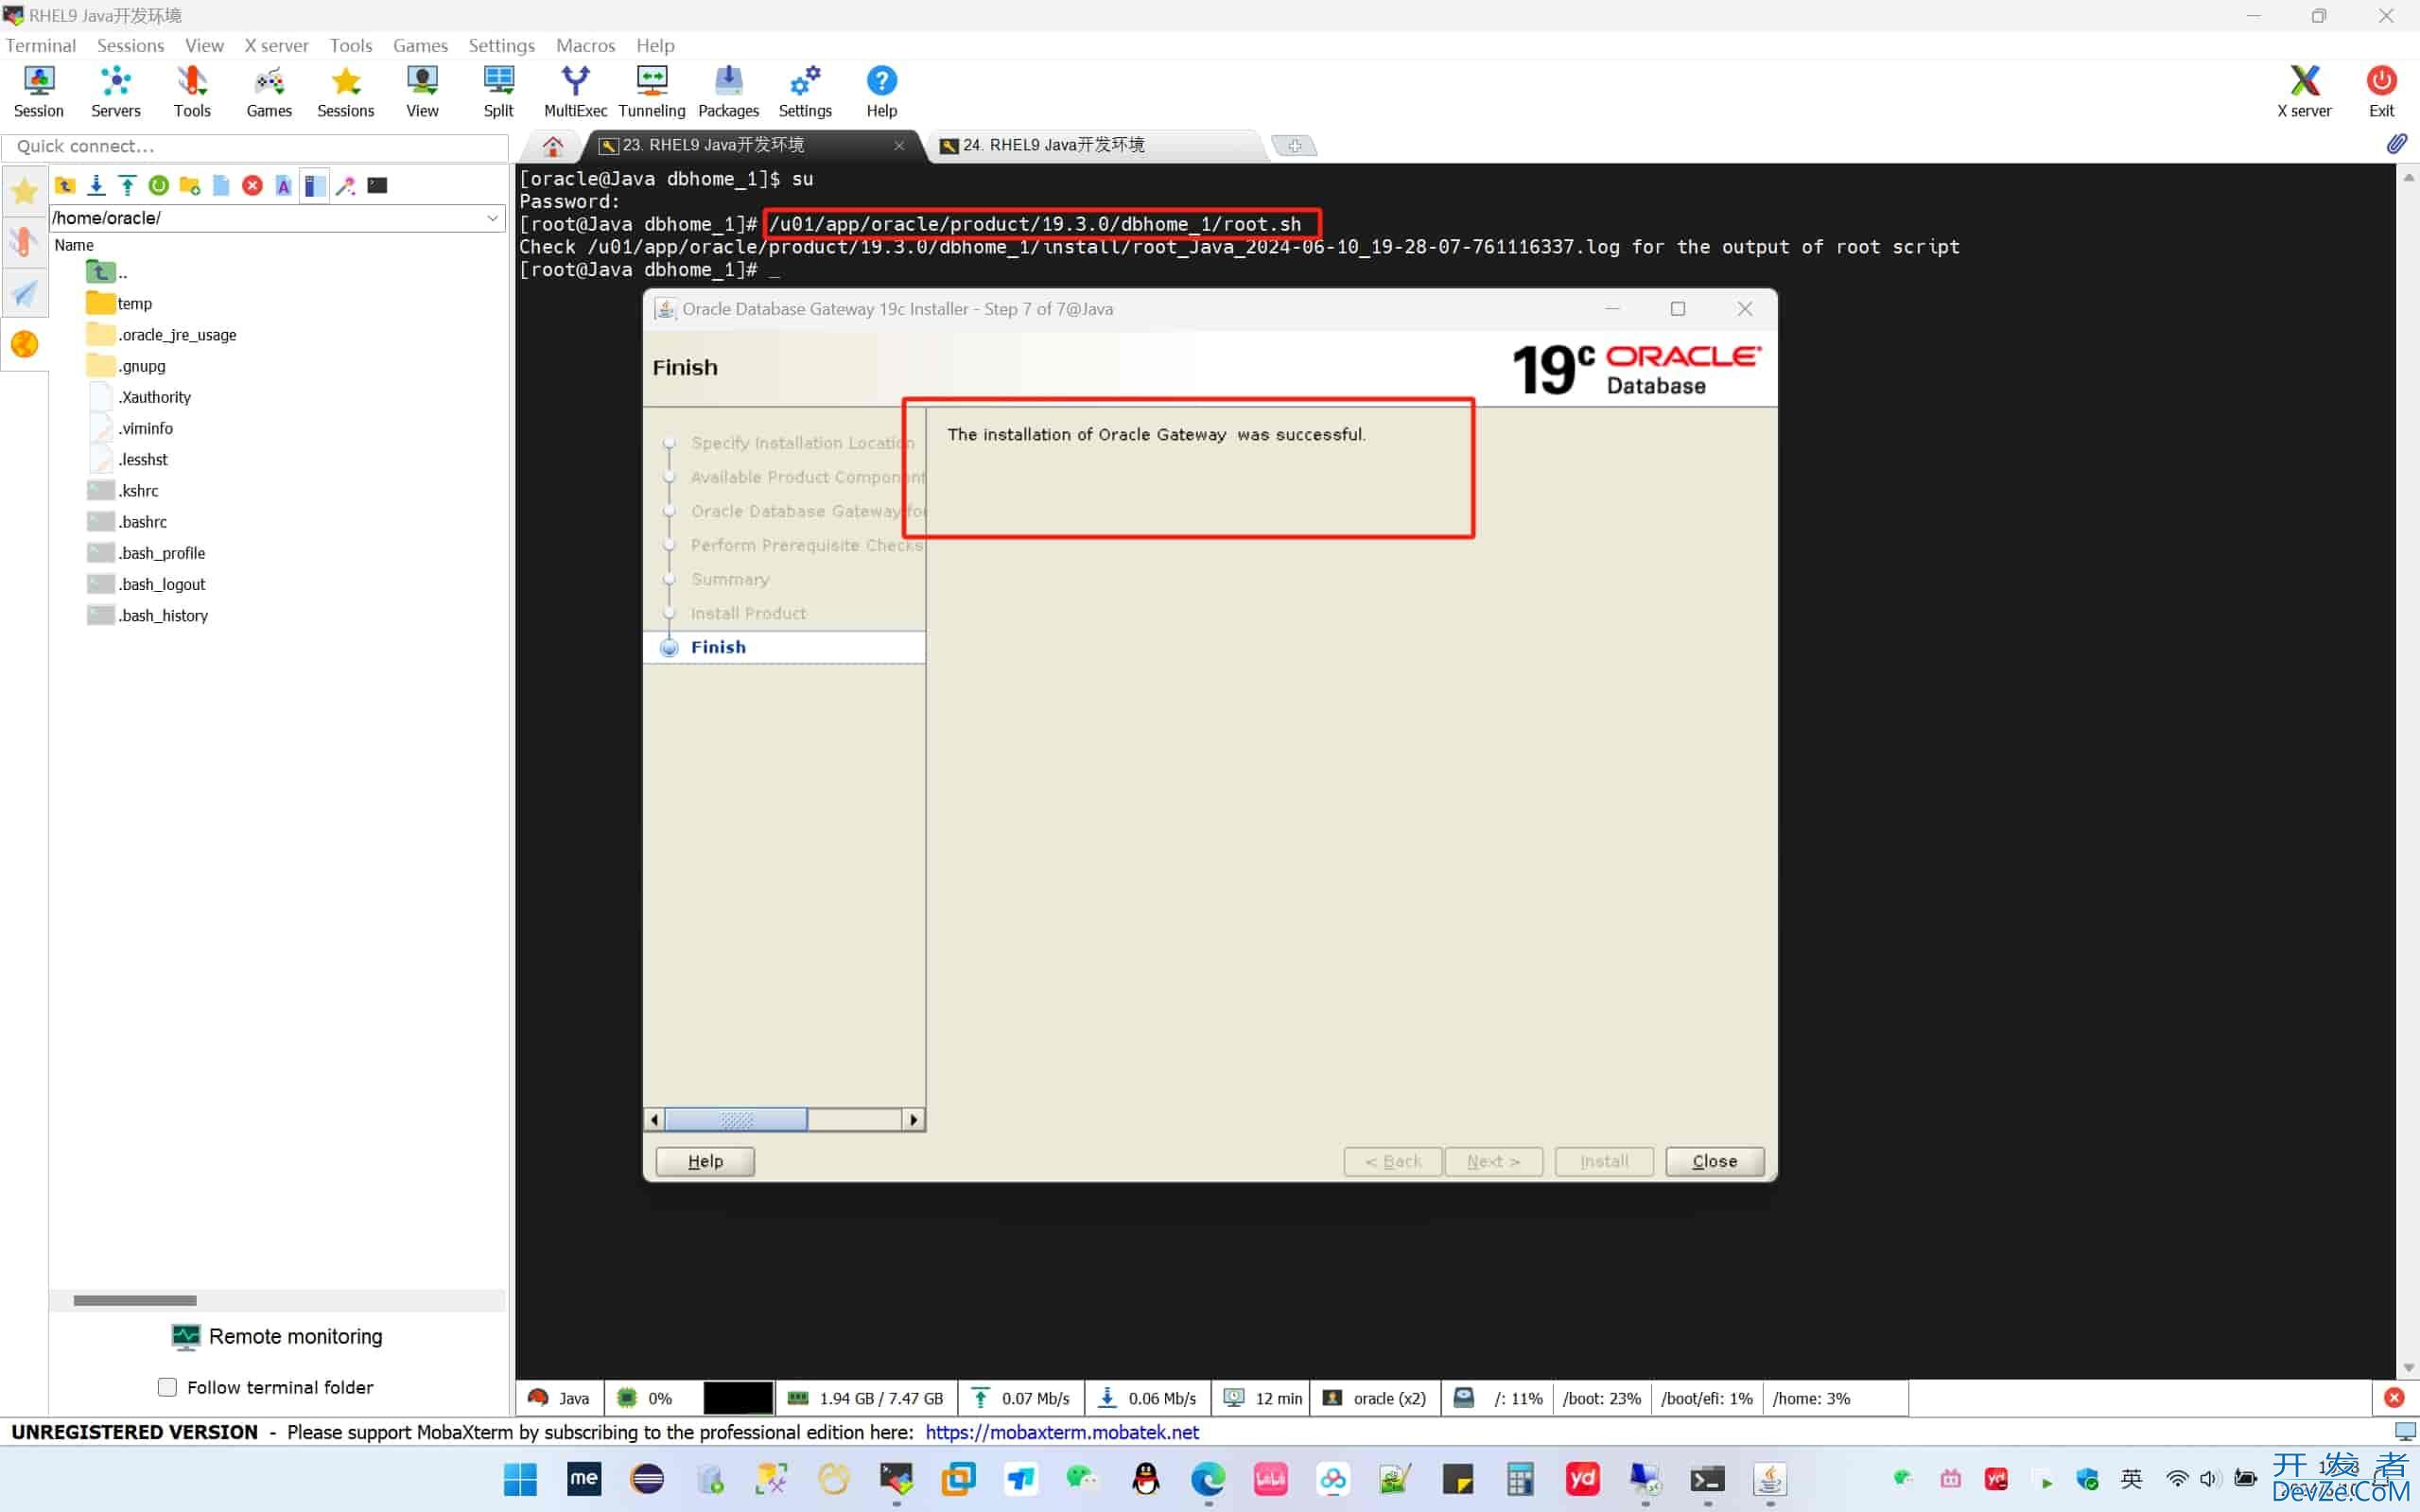Expand the Finish step in installer
This screenshot has height=1512, width=2420.
[718, 646]
